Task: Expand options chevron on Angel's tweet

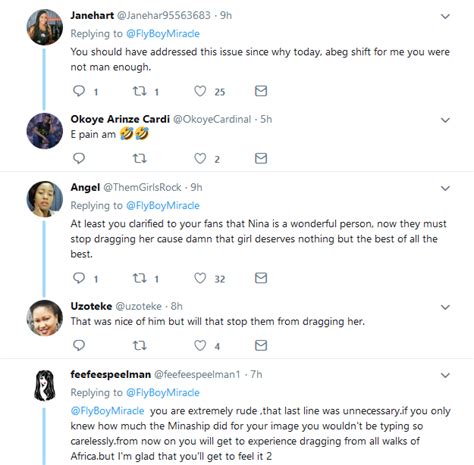Action: pos(445,188)
